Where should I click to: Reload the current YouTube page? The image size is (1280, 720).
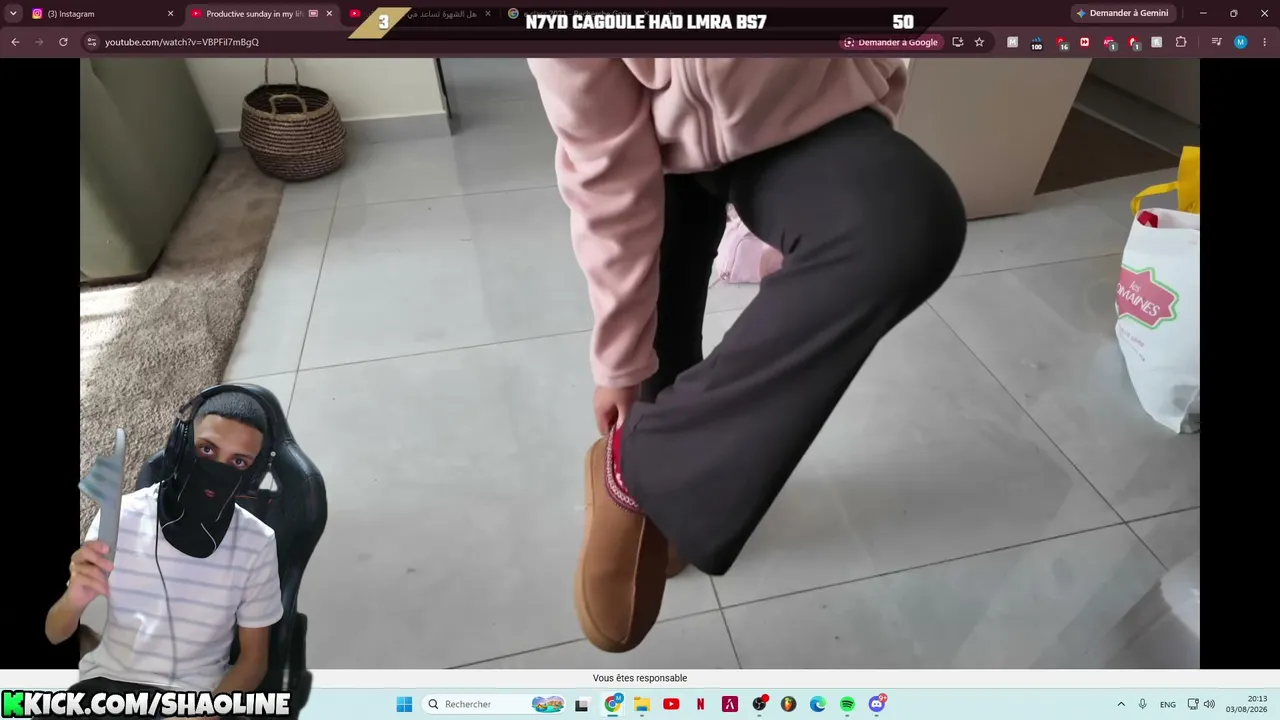[x=63, y=42]
